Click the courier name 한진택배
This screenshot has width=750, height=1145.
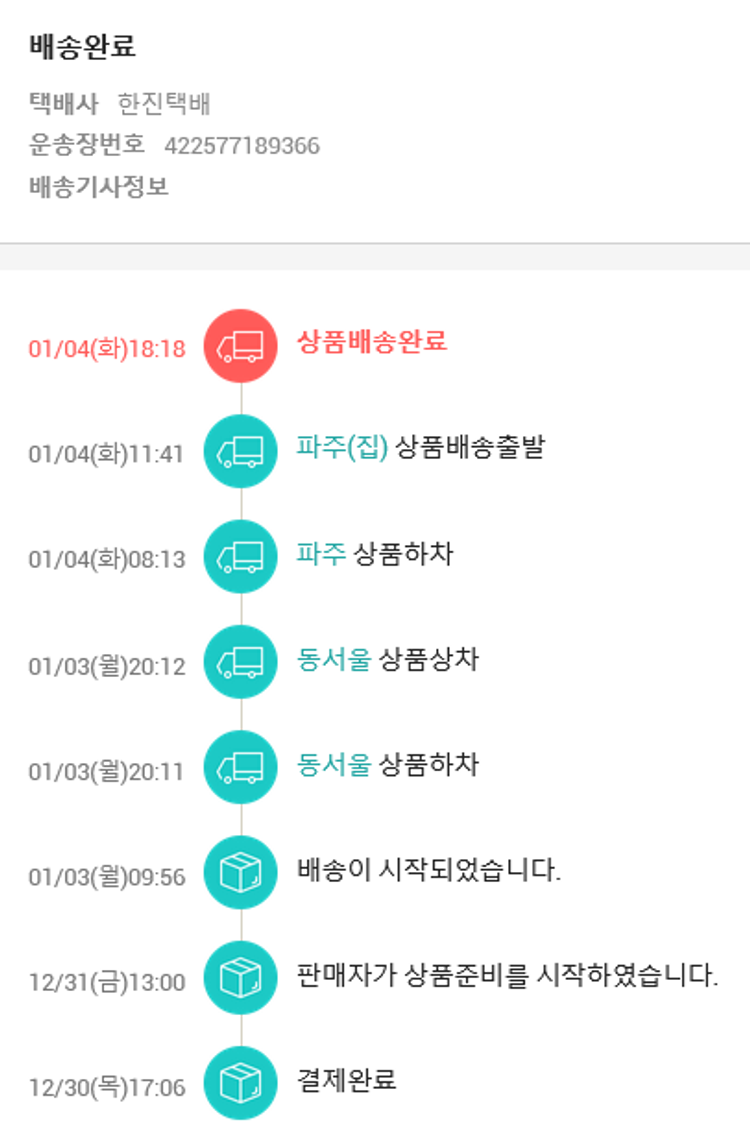pos(164,104)
